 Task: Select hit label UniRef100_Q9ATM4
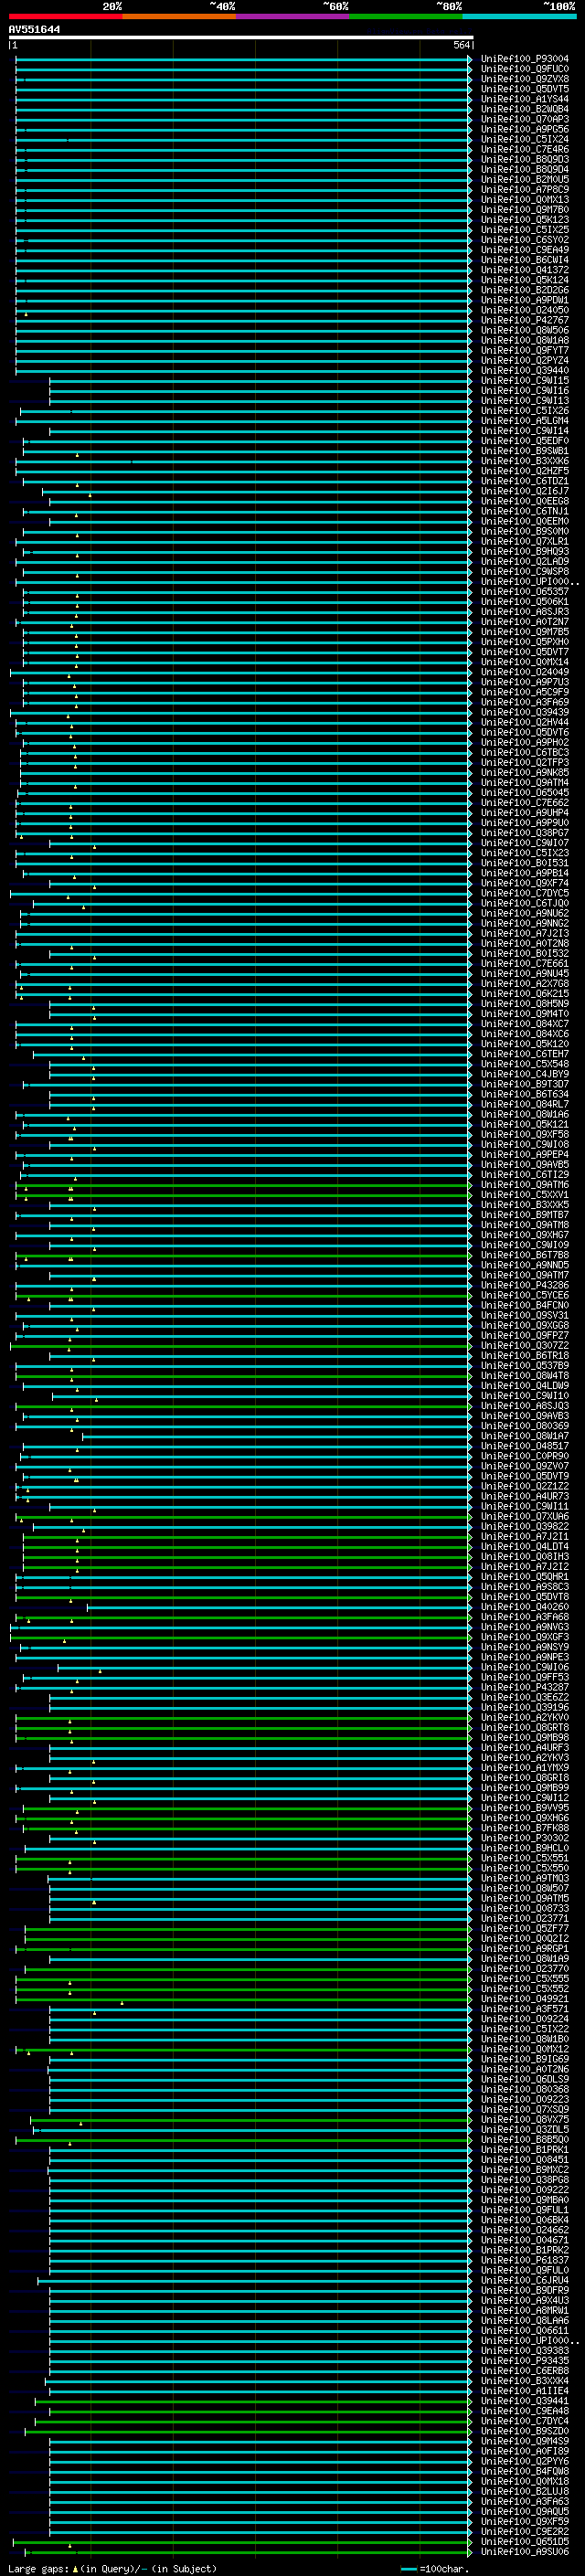[x=525, y=782]
